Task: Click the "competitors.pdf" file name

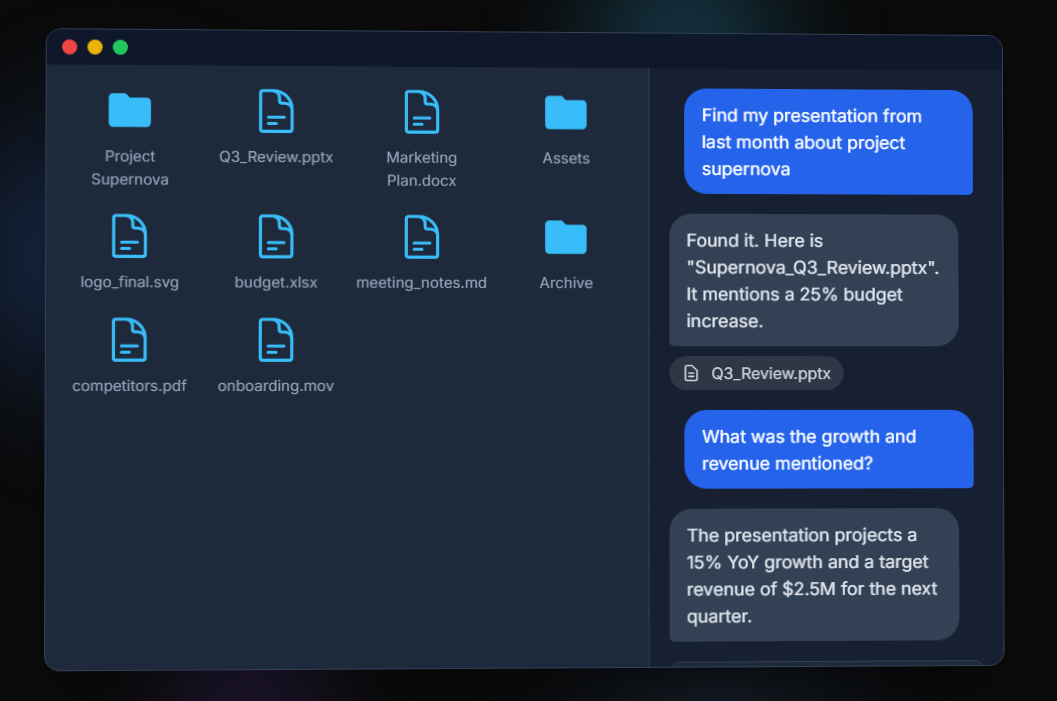Action: click(129, 386)
